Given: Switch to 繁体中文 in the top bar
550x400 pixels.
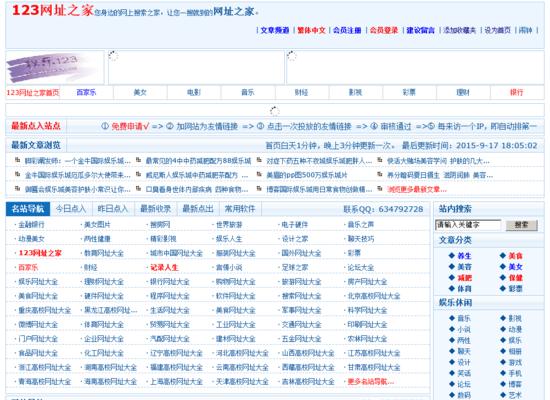Looking at the screenshot, I should [x=311, y=30].
